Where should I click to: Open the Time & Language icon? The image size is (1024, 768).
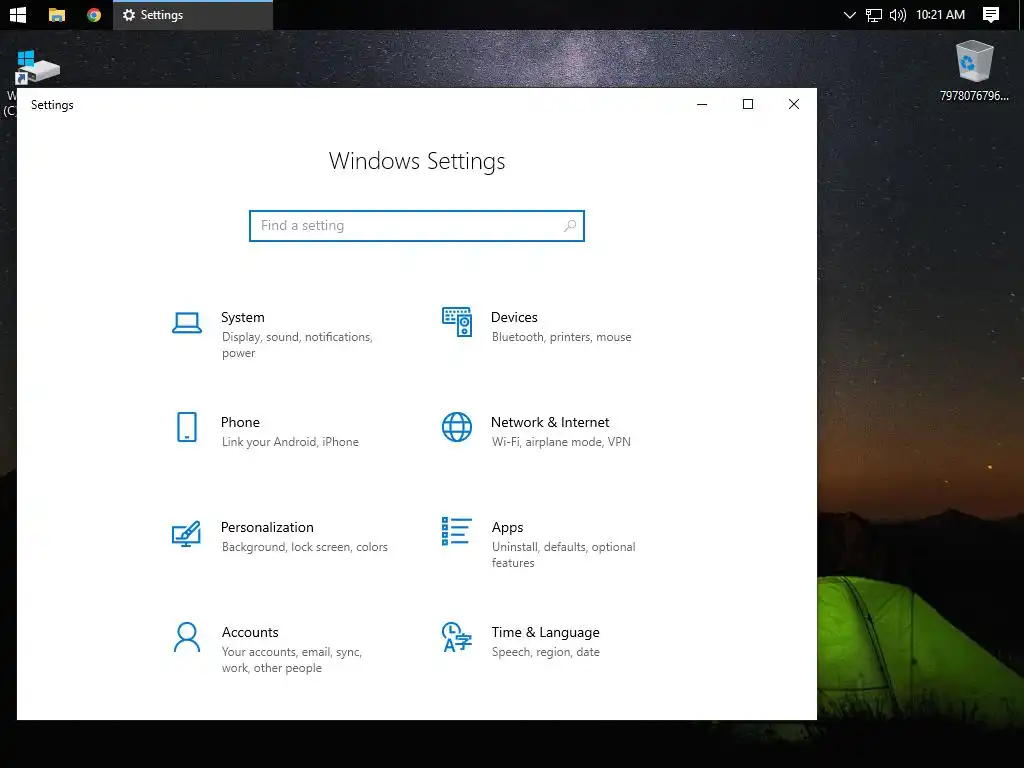(x=456, y=637)
